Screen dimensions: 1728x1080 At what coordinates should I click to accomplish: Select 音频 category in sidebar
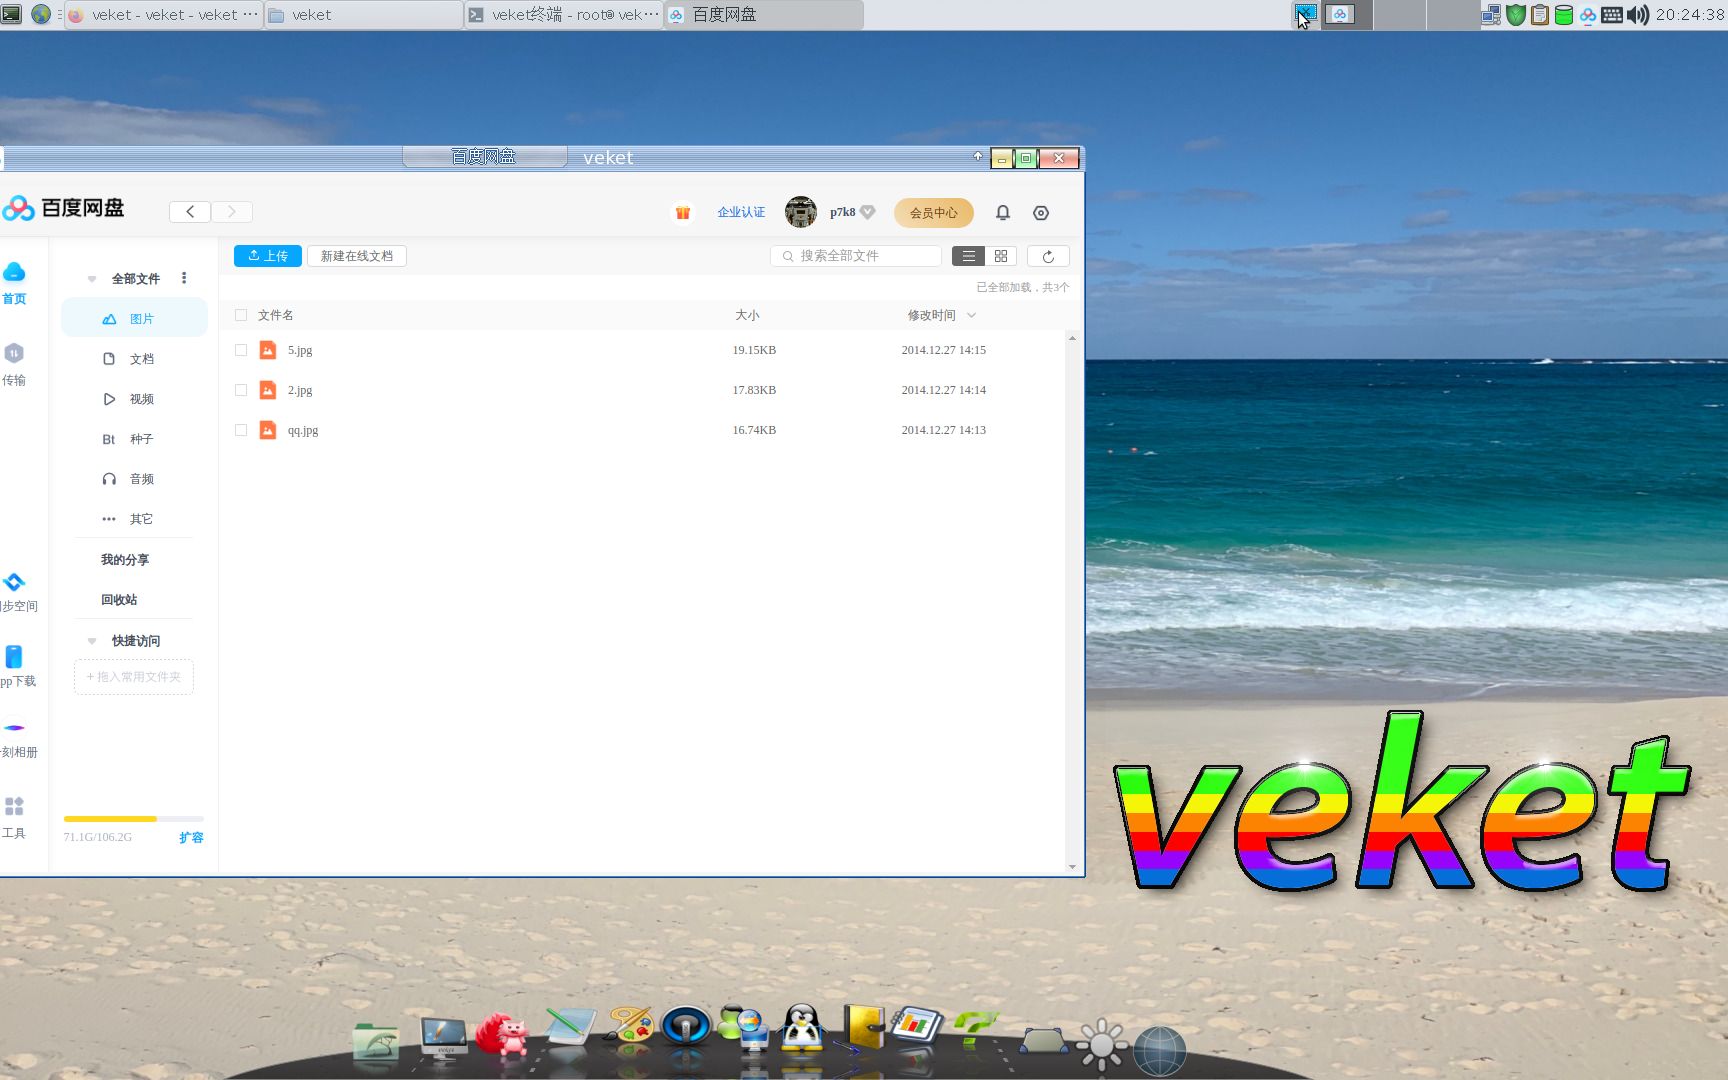coord(134,478)
